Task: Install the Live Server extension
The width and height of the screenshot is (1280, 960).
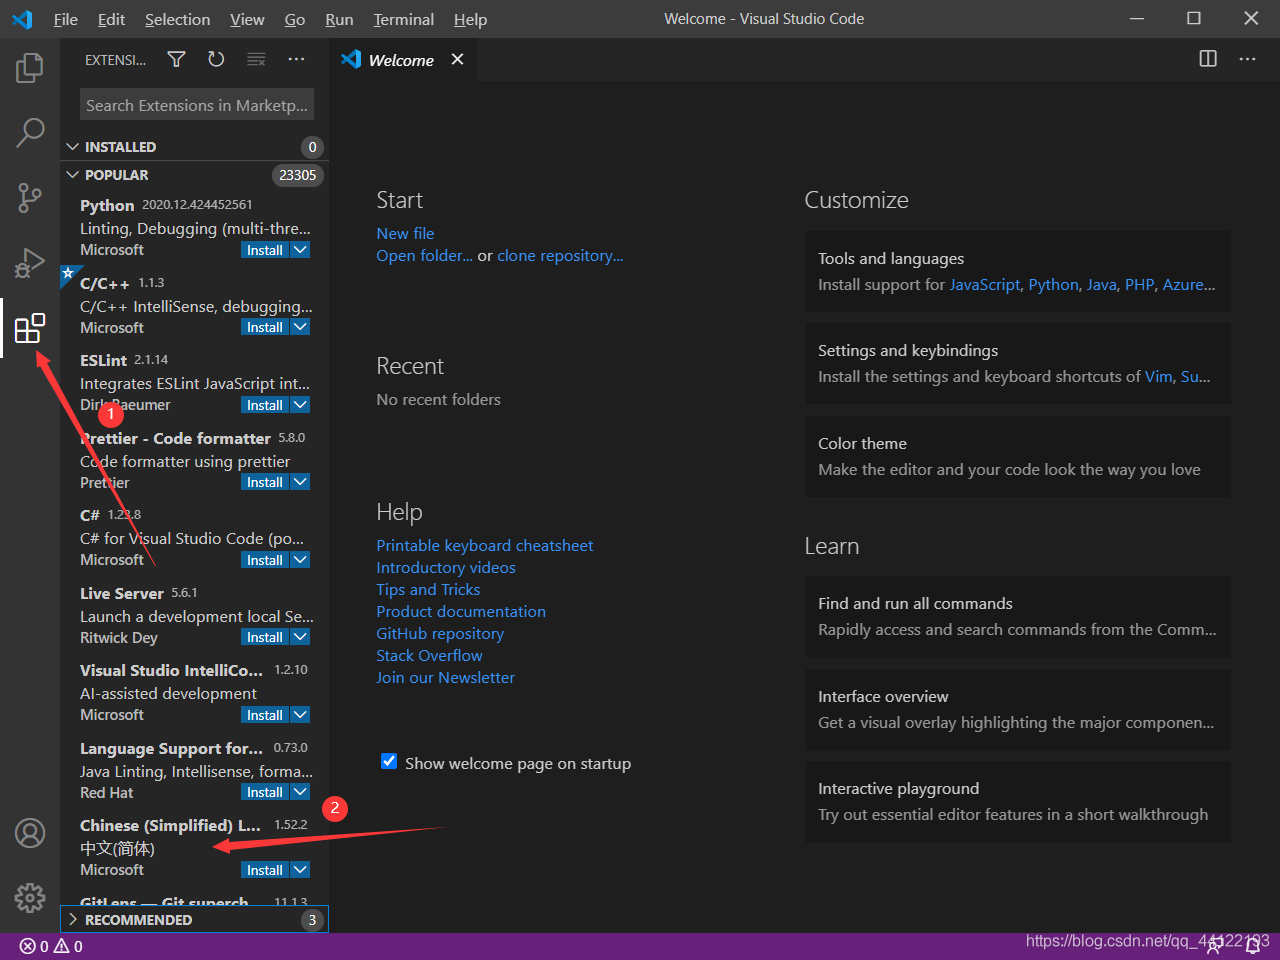Action: pos(265,637)
